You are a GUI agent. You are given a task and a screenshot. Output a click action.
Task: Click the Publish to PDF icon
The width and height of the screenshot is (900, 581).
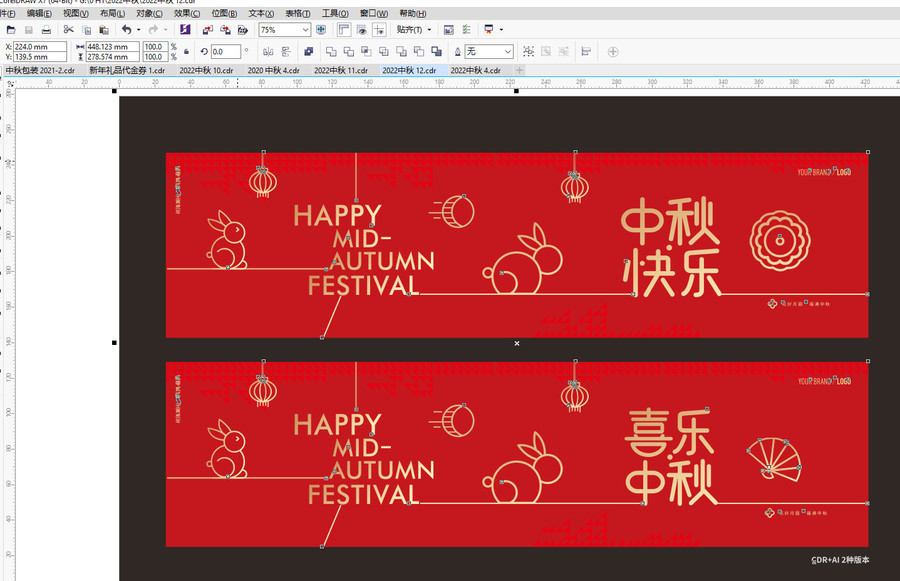tap(243, 30)
